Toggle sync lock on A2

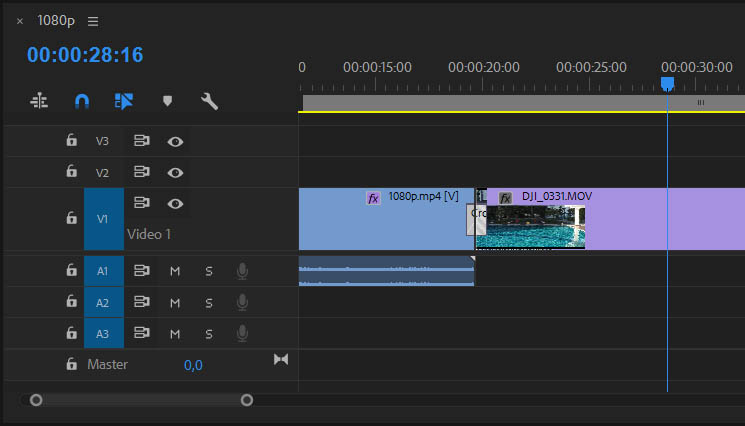(x=142, y=302)
